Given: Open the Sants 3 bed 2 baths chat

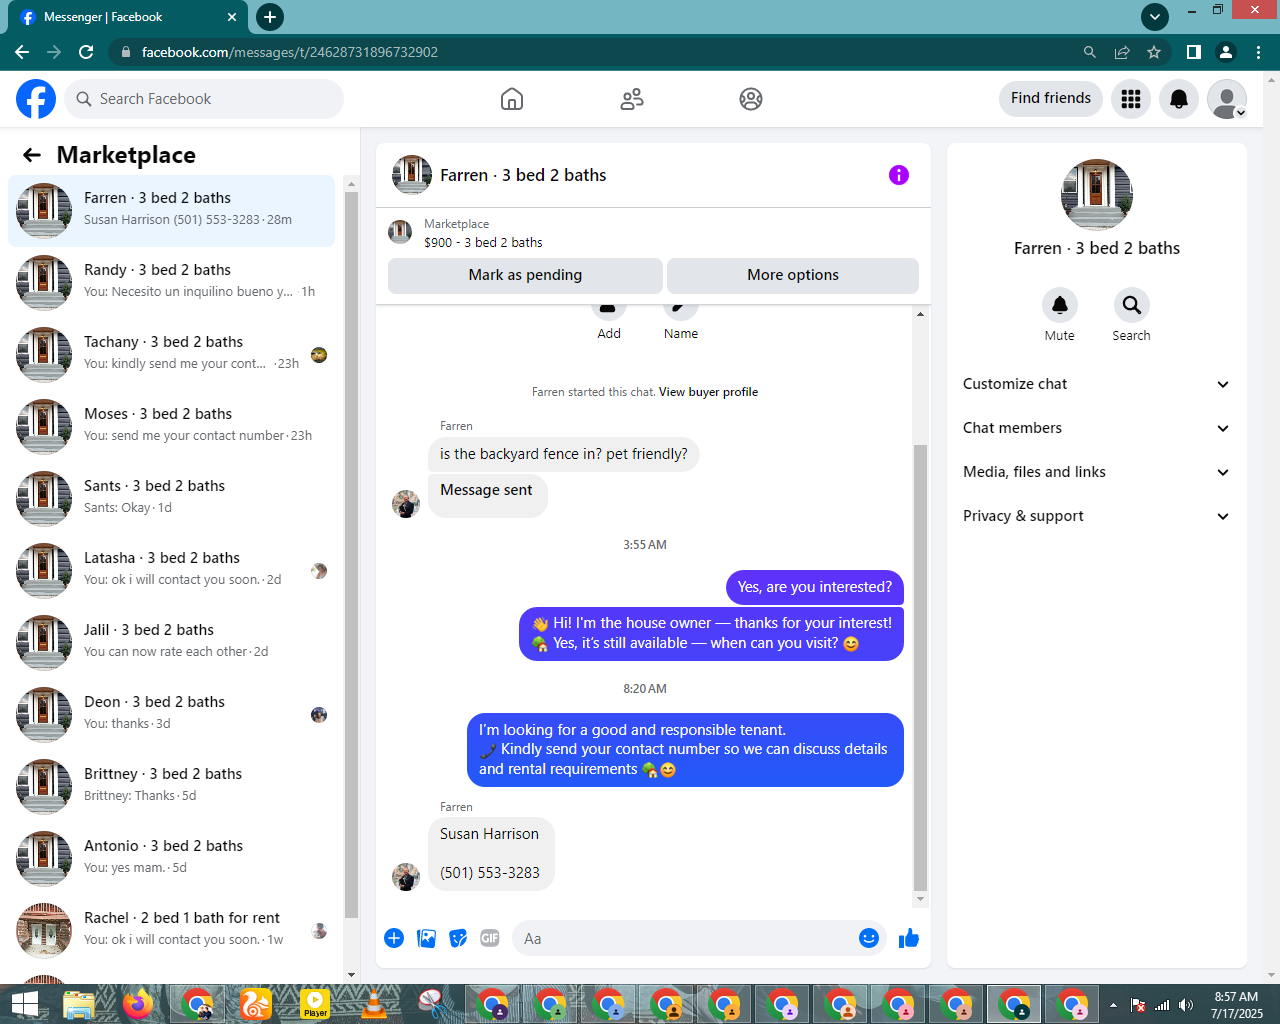Looking at the screenshot, I should click(172, 499).
